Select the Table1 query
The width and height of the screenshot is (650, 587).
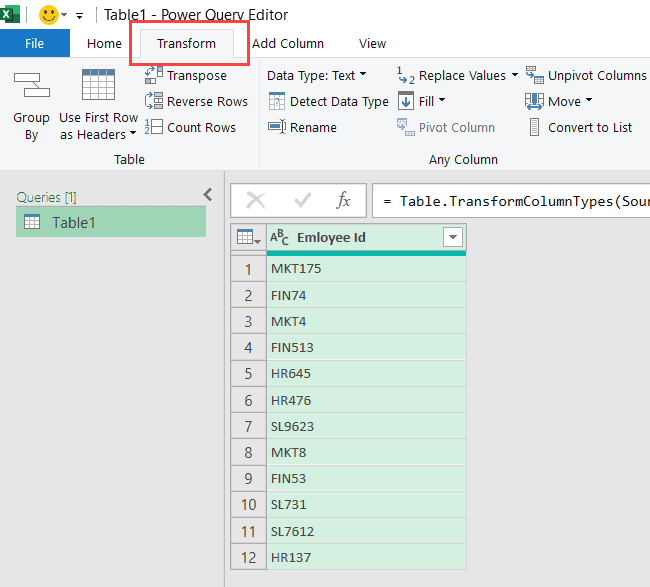tap(111, 222)
